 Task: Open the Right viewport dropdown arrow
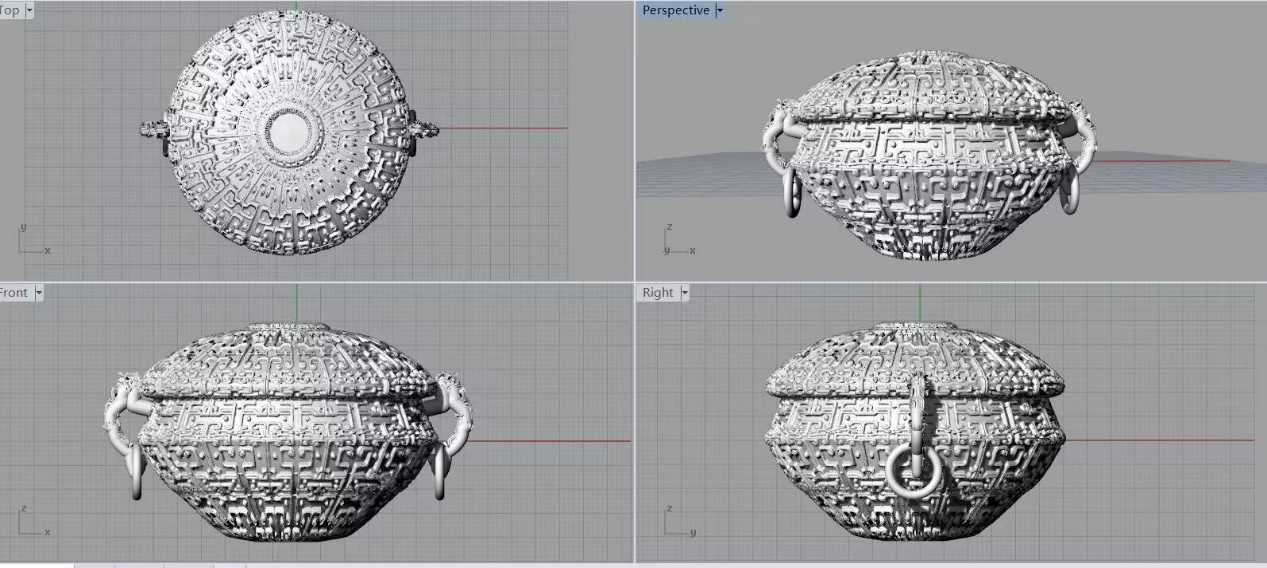[x=685, y=293]
